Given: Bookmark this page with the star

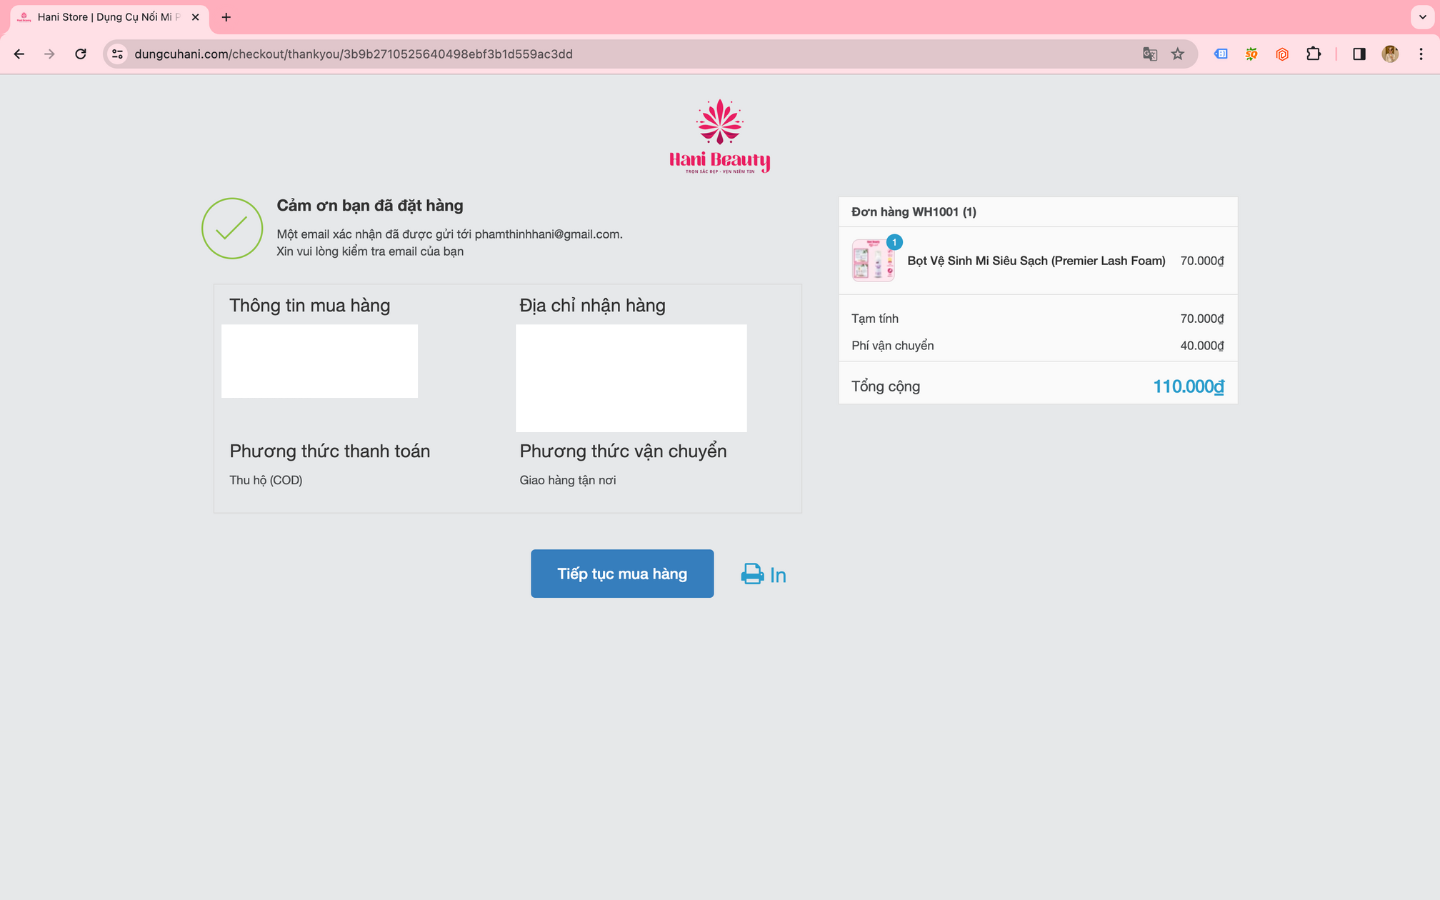Looking at the screenshot, I should tap(1178, 54).
